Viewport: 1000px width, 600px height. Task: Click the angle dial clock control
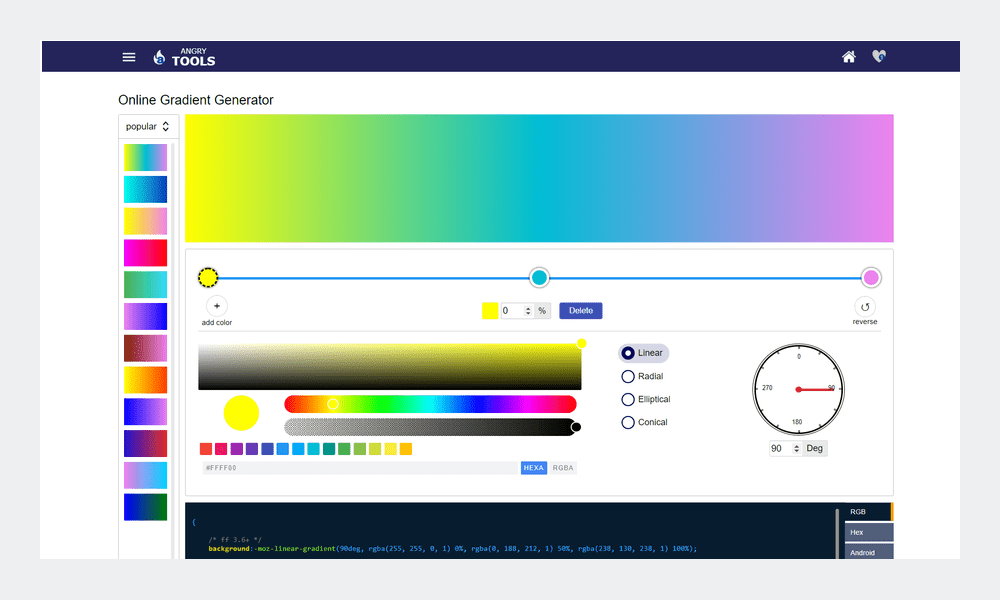tap(798, 390)
